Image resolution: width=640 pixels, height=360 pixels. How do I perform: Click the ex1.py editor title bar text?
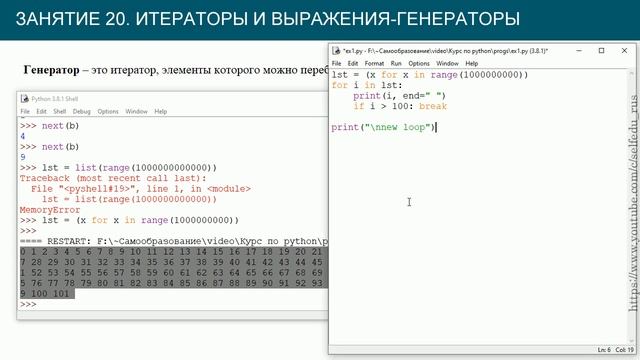(x=445, y=51)
